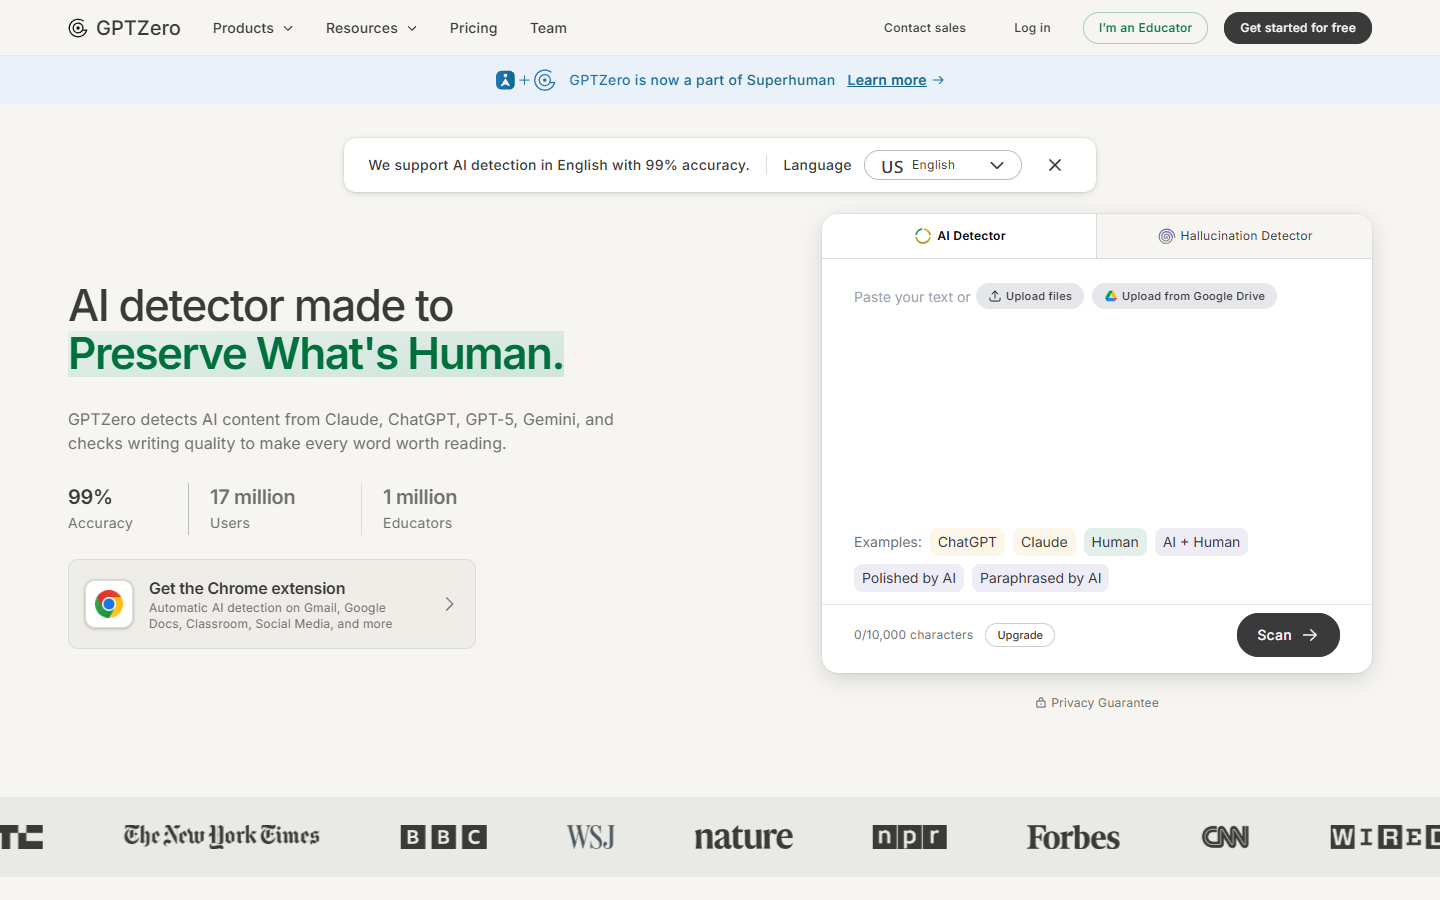The width and height of the screenshot is (1440, 900).
Task: Click the Upgrade character limit button
Action: (x=1020, y=635)
